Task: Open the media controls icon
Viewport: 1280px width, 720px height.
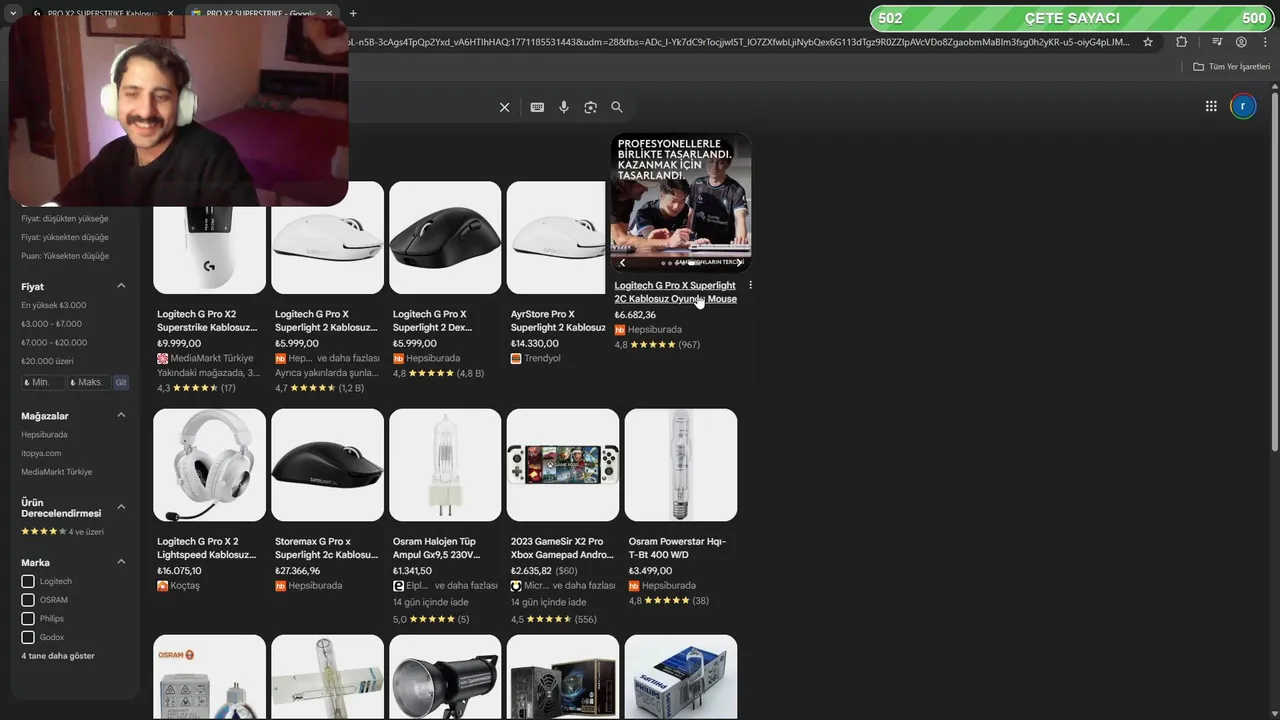Action: (x=1217, y=42)
